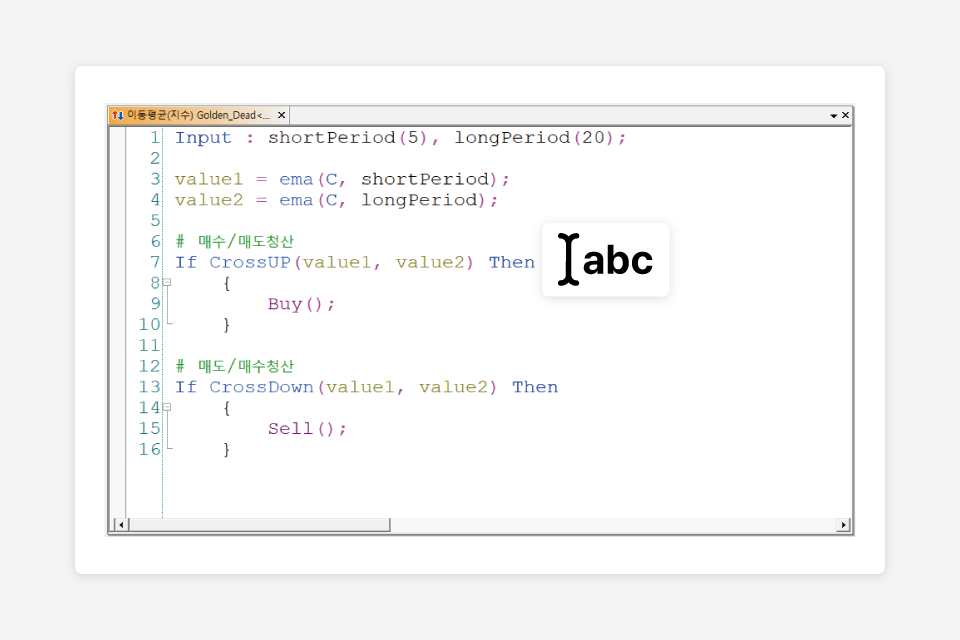Collapse the code block at line 14
This screenshot has width=960, height=640.
pyautogui.click(x=167, y=408)
